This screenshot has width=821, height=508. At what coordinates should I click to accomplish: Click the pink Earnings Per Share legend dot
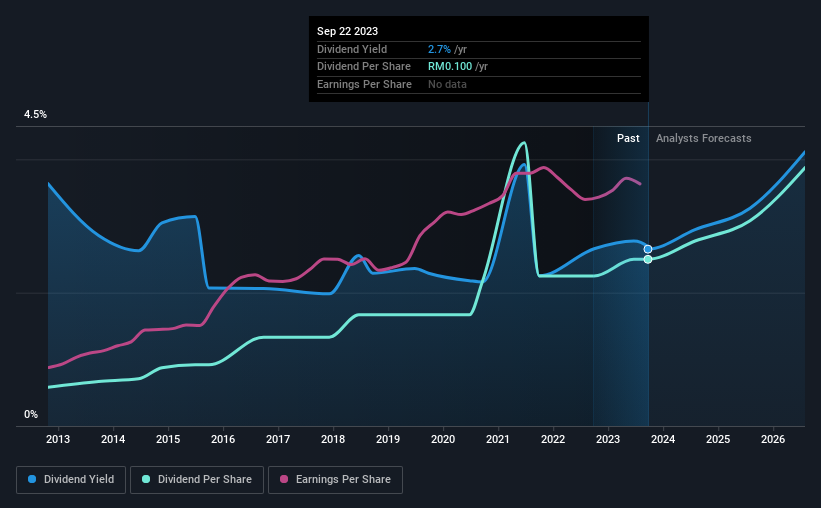(x=284, y=479)
